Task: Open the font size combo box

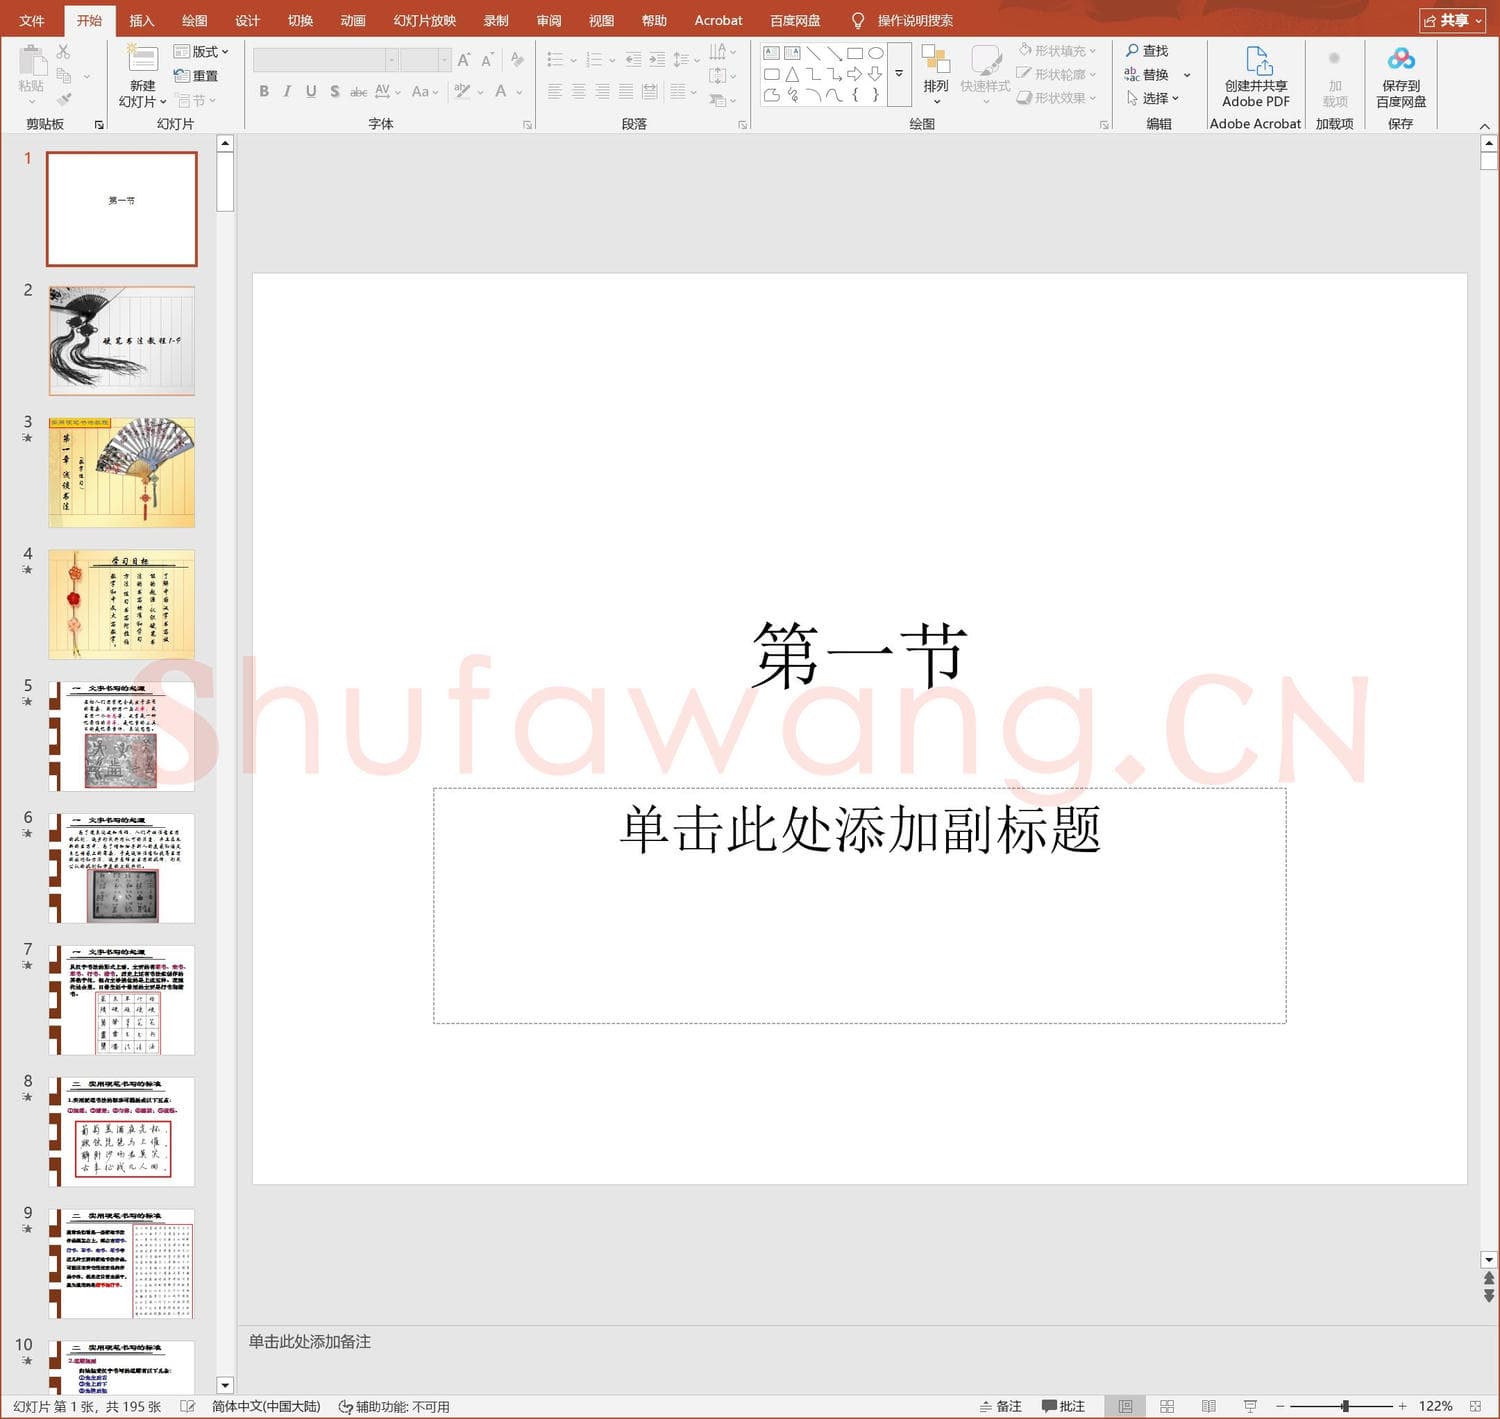Action: click(426, 60)
